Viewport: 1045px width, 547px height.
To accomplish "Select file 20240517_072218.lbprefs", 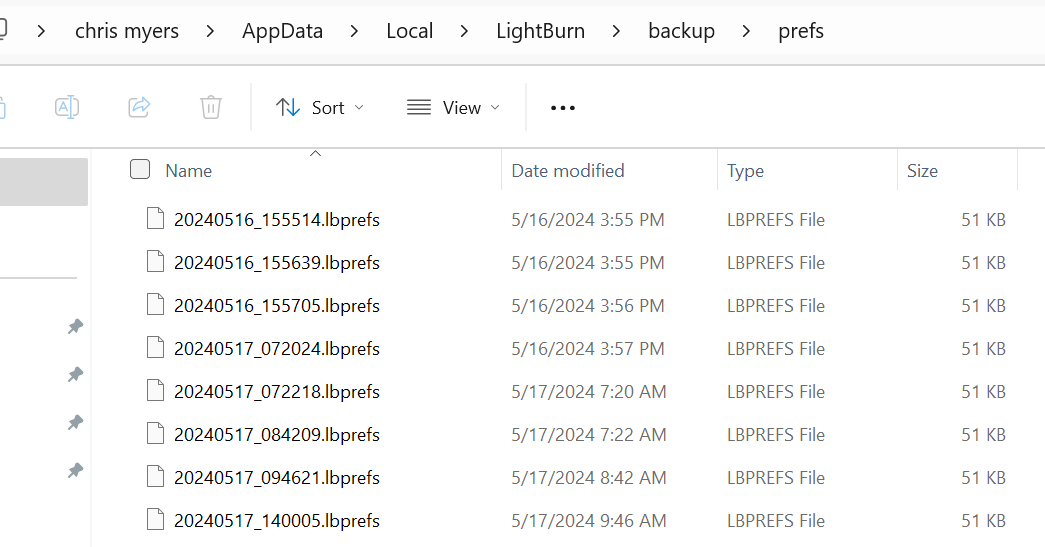I will (277, 392).
